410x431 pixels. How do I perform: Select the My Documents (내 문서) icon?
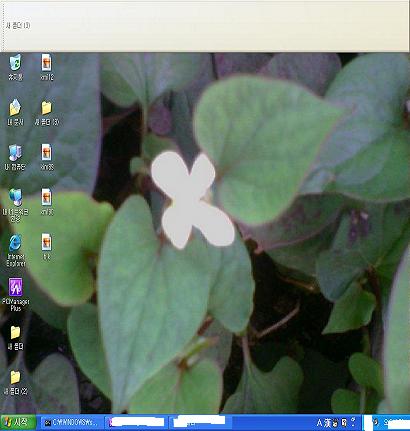(15, 112)
